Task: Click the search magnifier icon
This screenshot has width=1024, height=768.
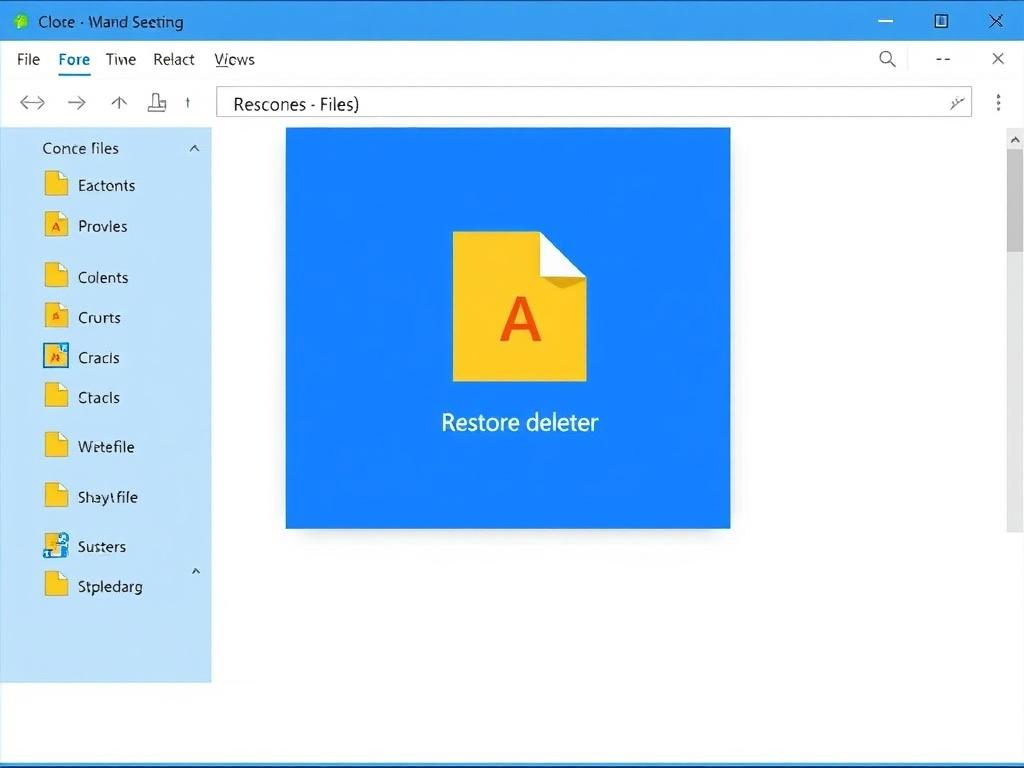Action: point(887,59)
